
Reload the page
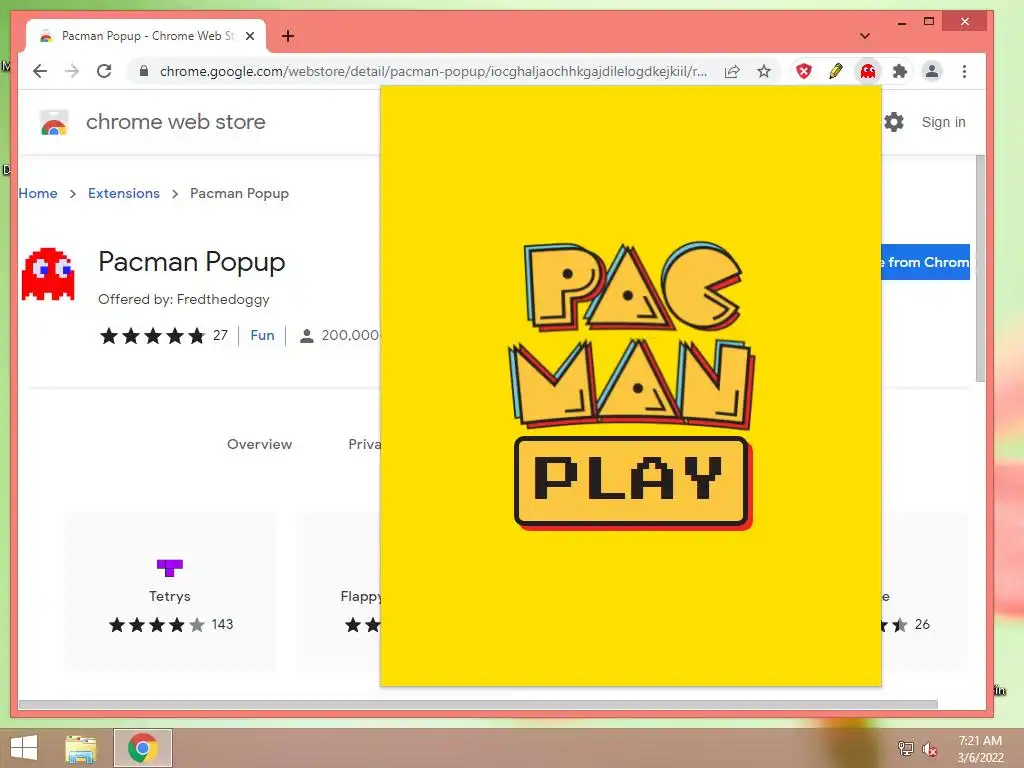point(104,71)
